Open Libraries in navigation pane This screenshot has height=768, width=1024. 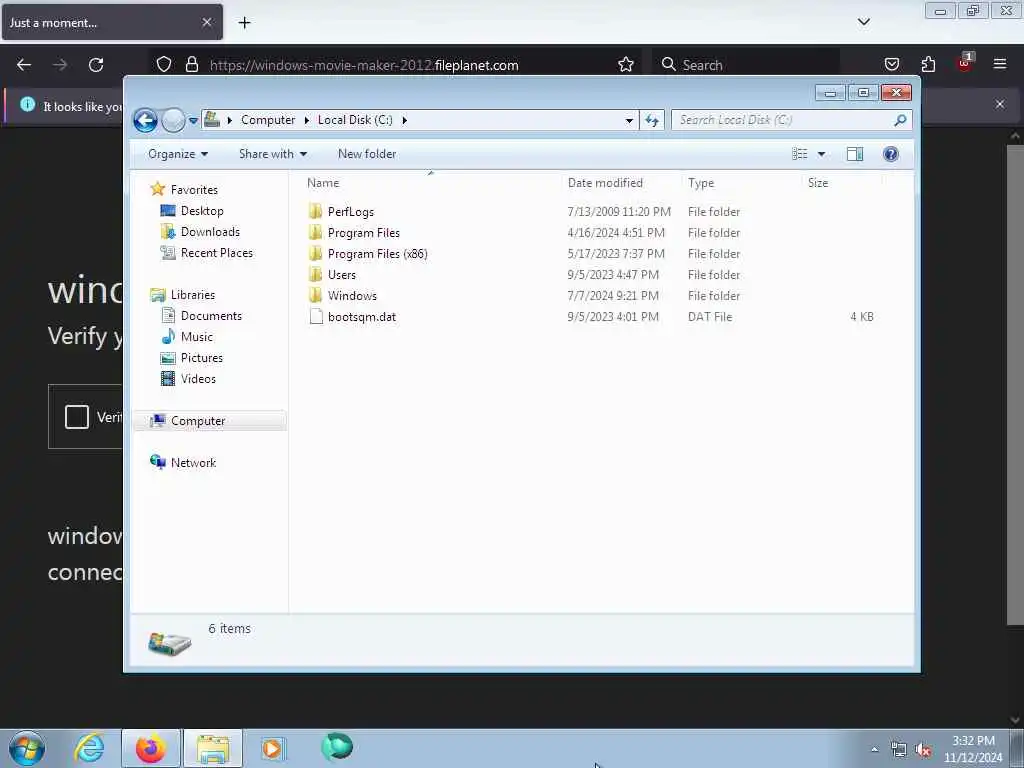[193, 295]
